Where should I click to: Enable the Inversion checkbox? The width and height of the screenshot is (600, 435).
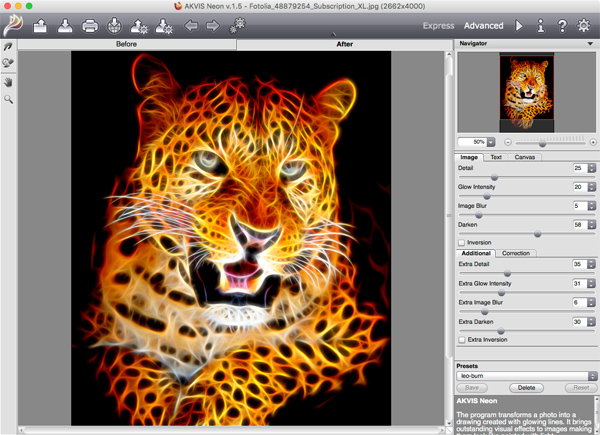tap(461, 243)
